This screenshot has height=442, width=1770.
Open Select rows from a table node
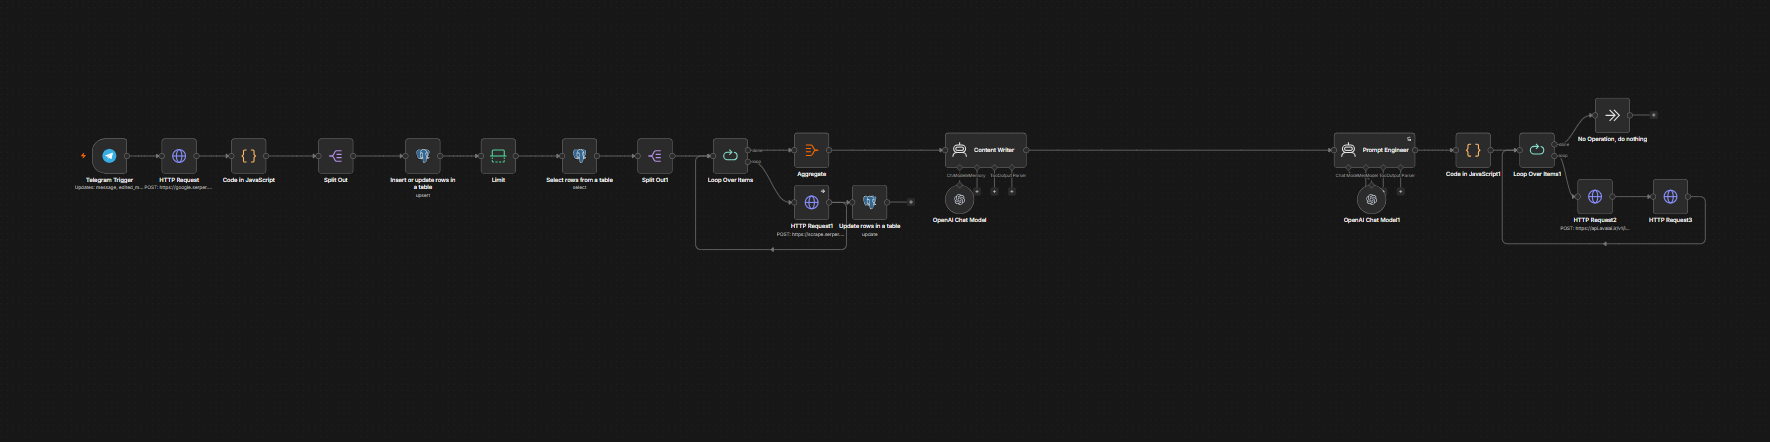(579, 156)
